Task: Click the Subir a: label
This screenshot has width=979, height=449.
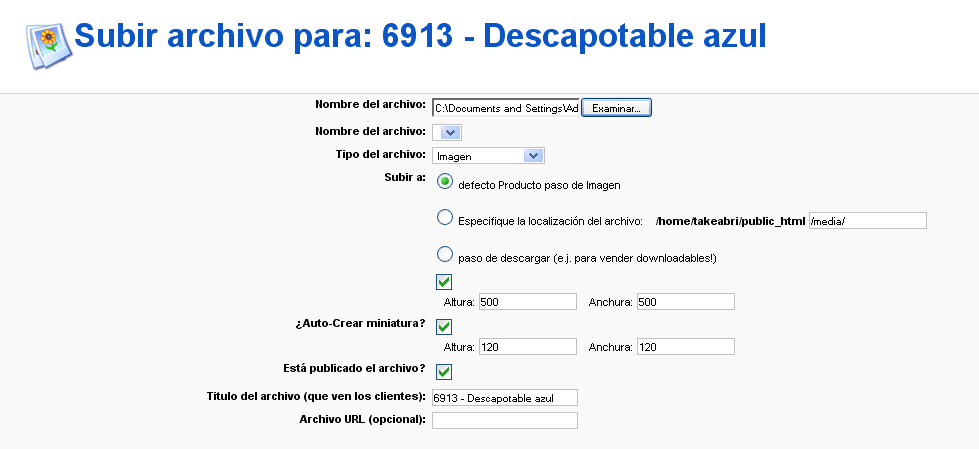Action: pos(405,177)
